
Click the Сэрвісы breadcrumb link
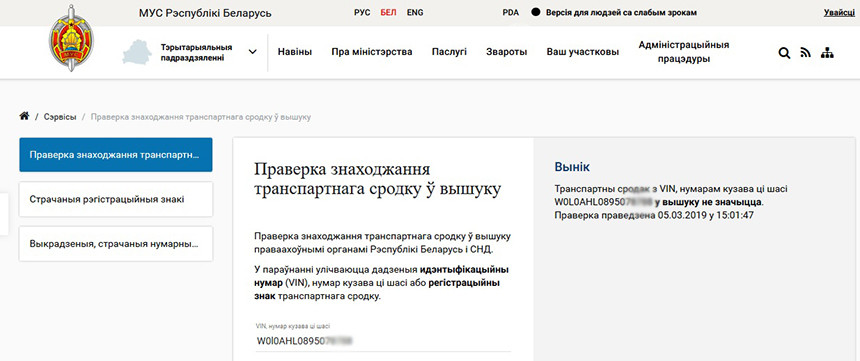pos(60,117)
